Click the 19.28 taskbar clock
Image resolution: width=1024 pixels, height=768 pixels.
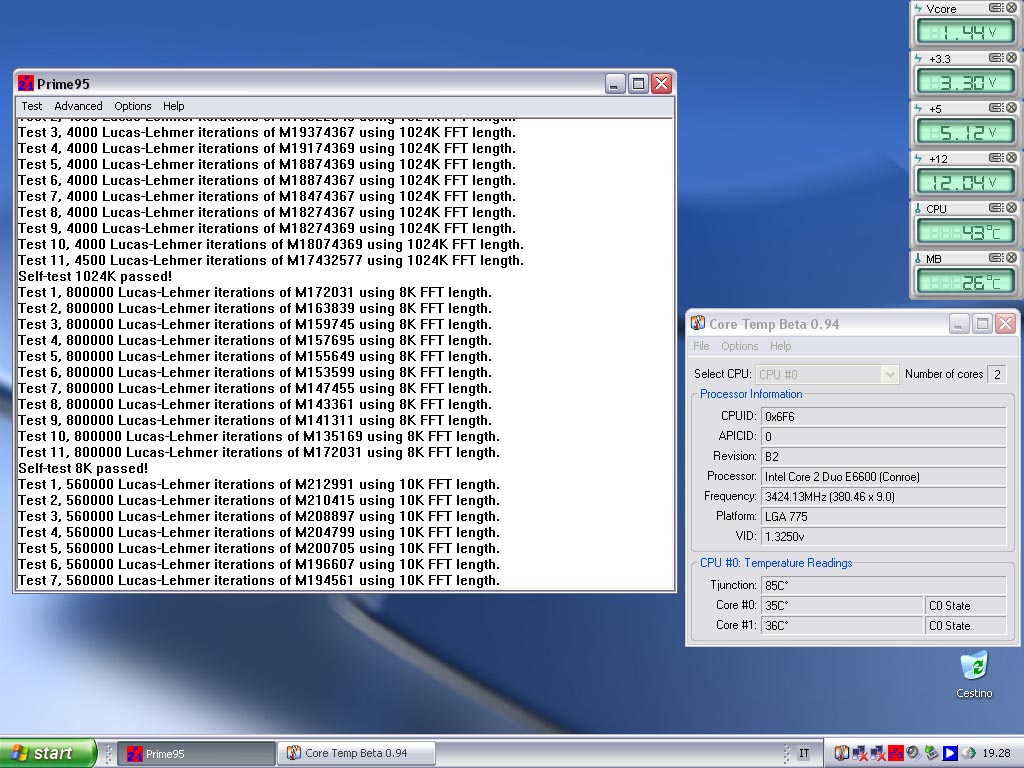click(996, 754)
